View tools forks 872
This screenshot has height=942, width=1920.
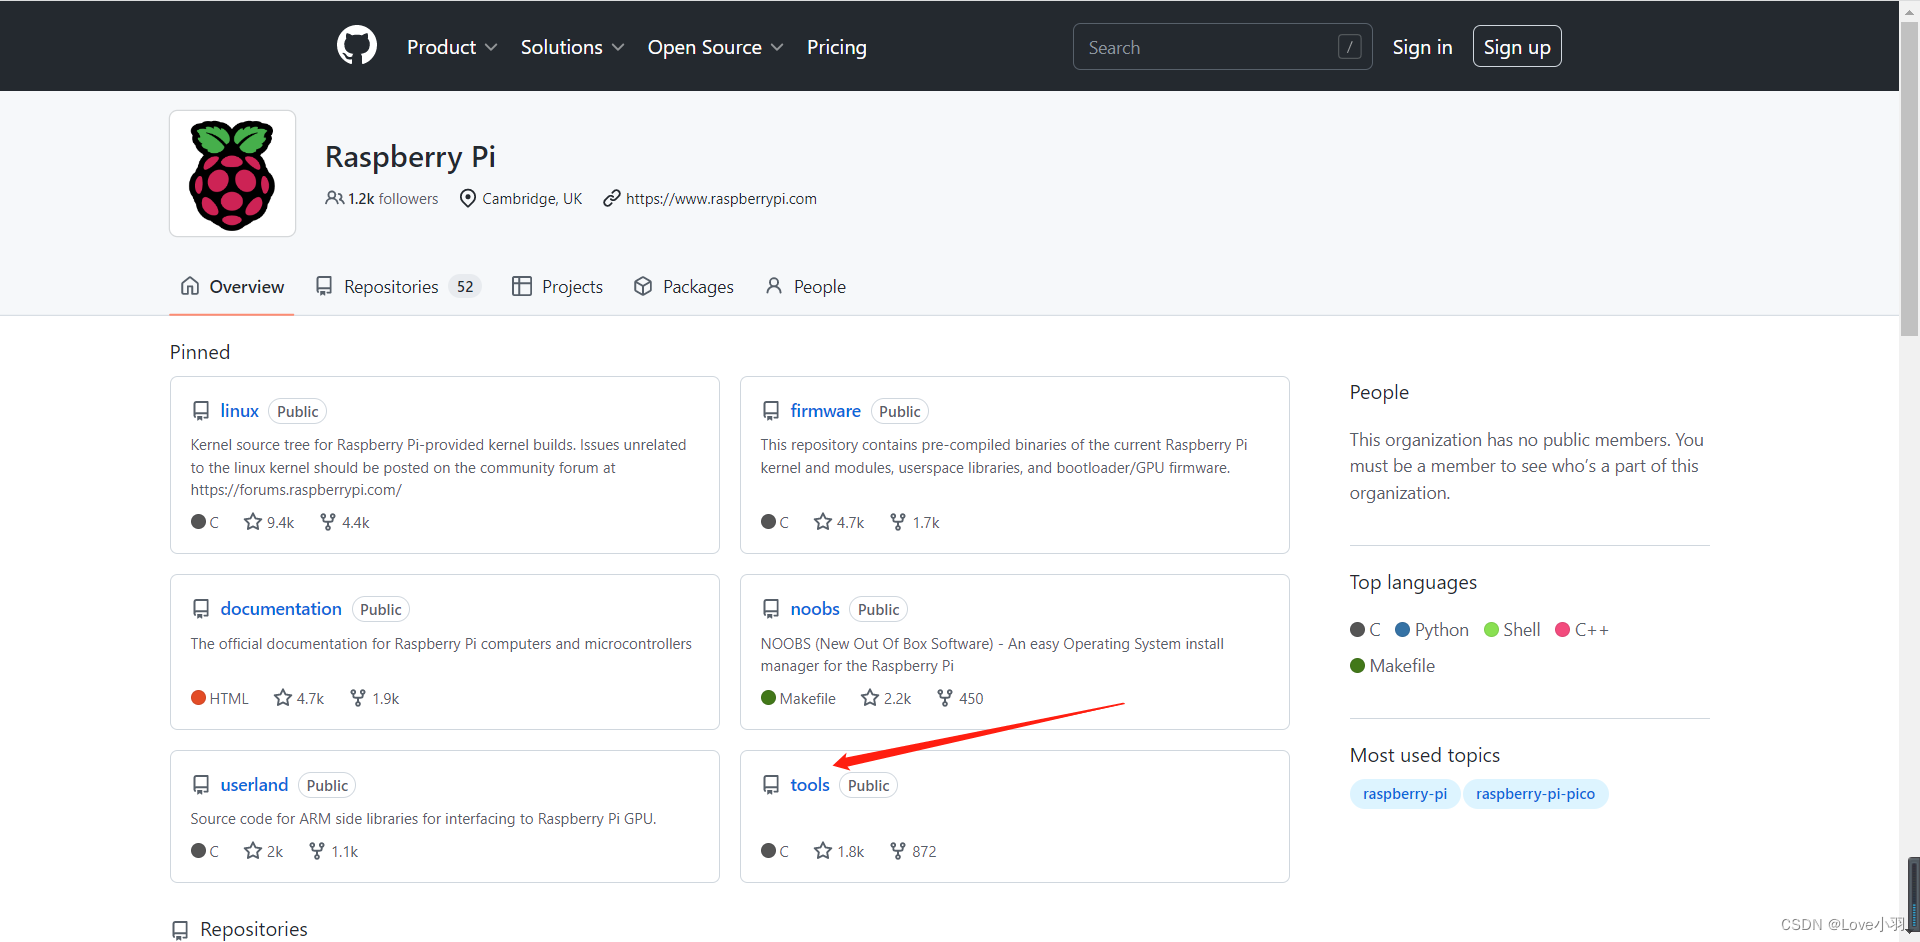tap(913, 851)
